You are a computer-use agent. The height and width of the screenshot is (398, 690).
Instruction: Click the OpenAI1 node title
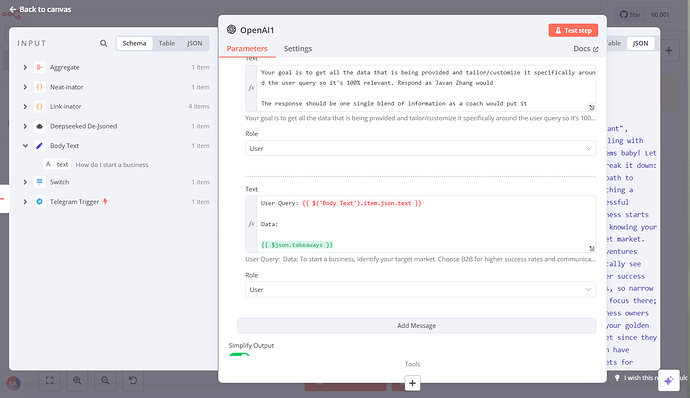pyautogui.click(x=257, y=30)
